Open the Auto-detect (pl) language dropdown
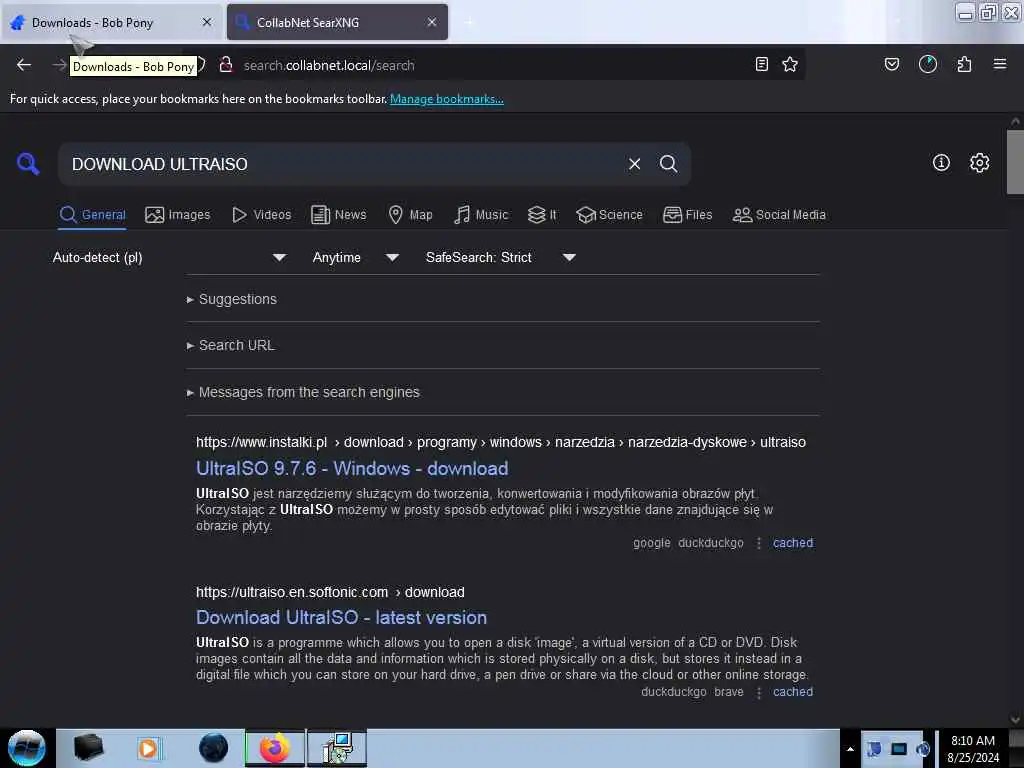The height and width of the screenshot is (768, 1024). pyautogui.click(x=169, y=257)
